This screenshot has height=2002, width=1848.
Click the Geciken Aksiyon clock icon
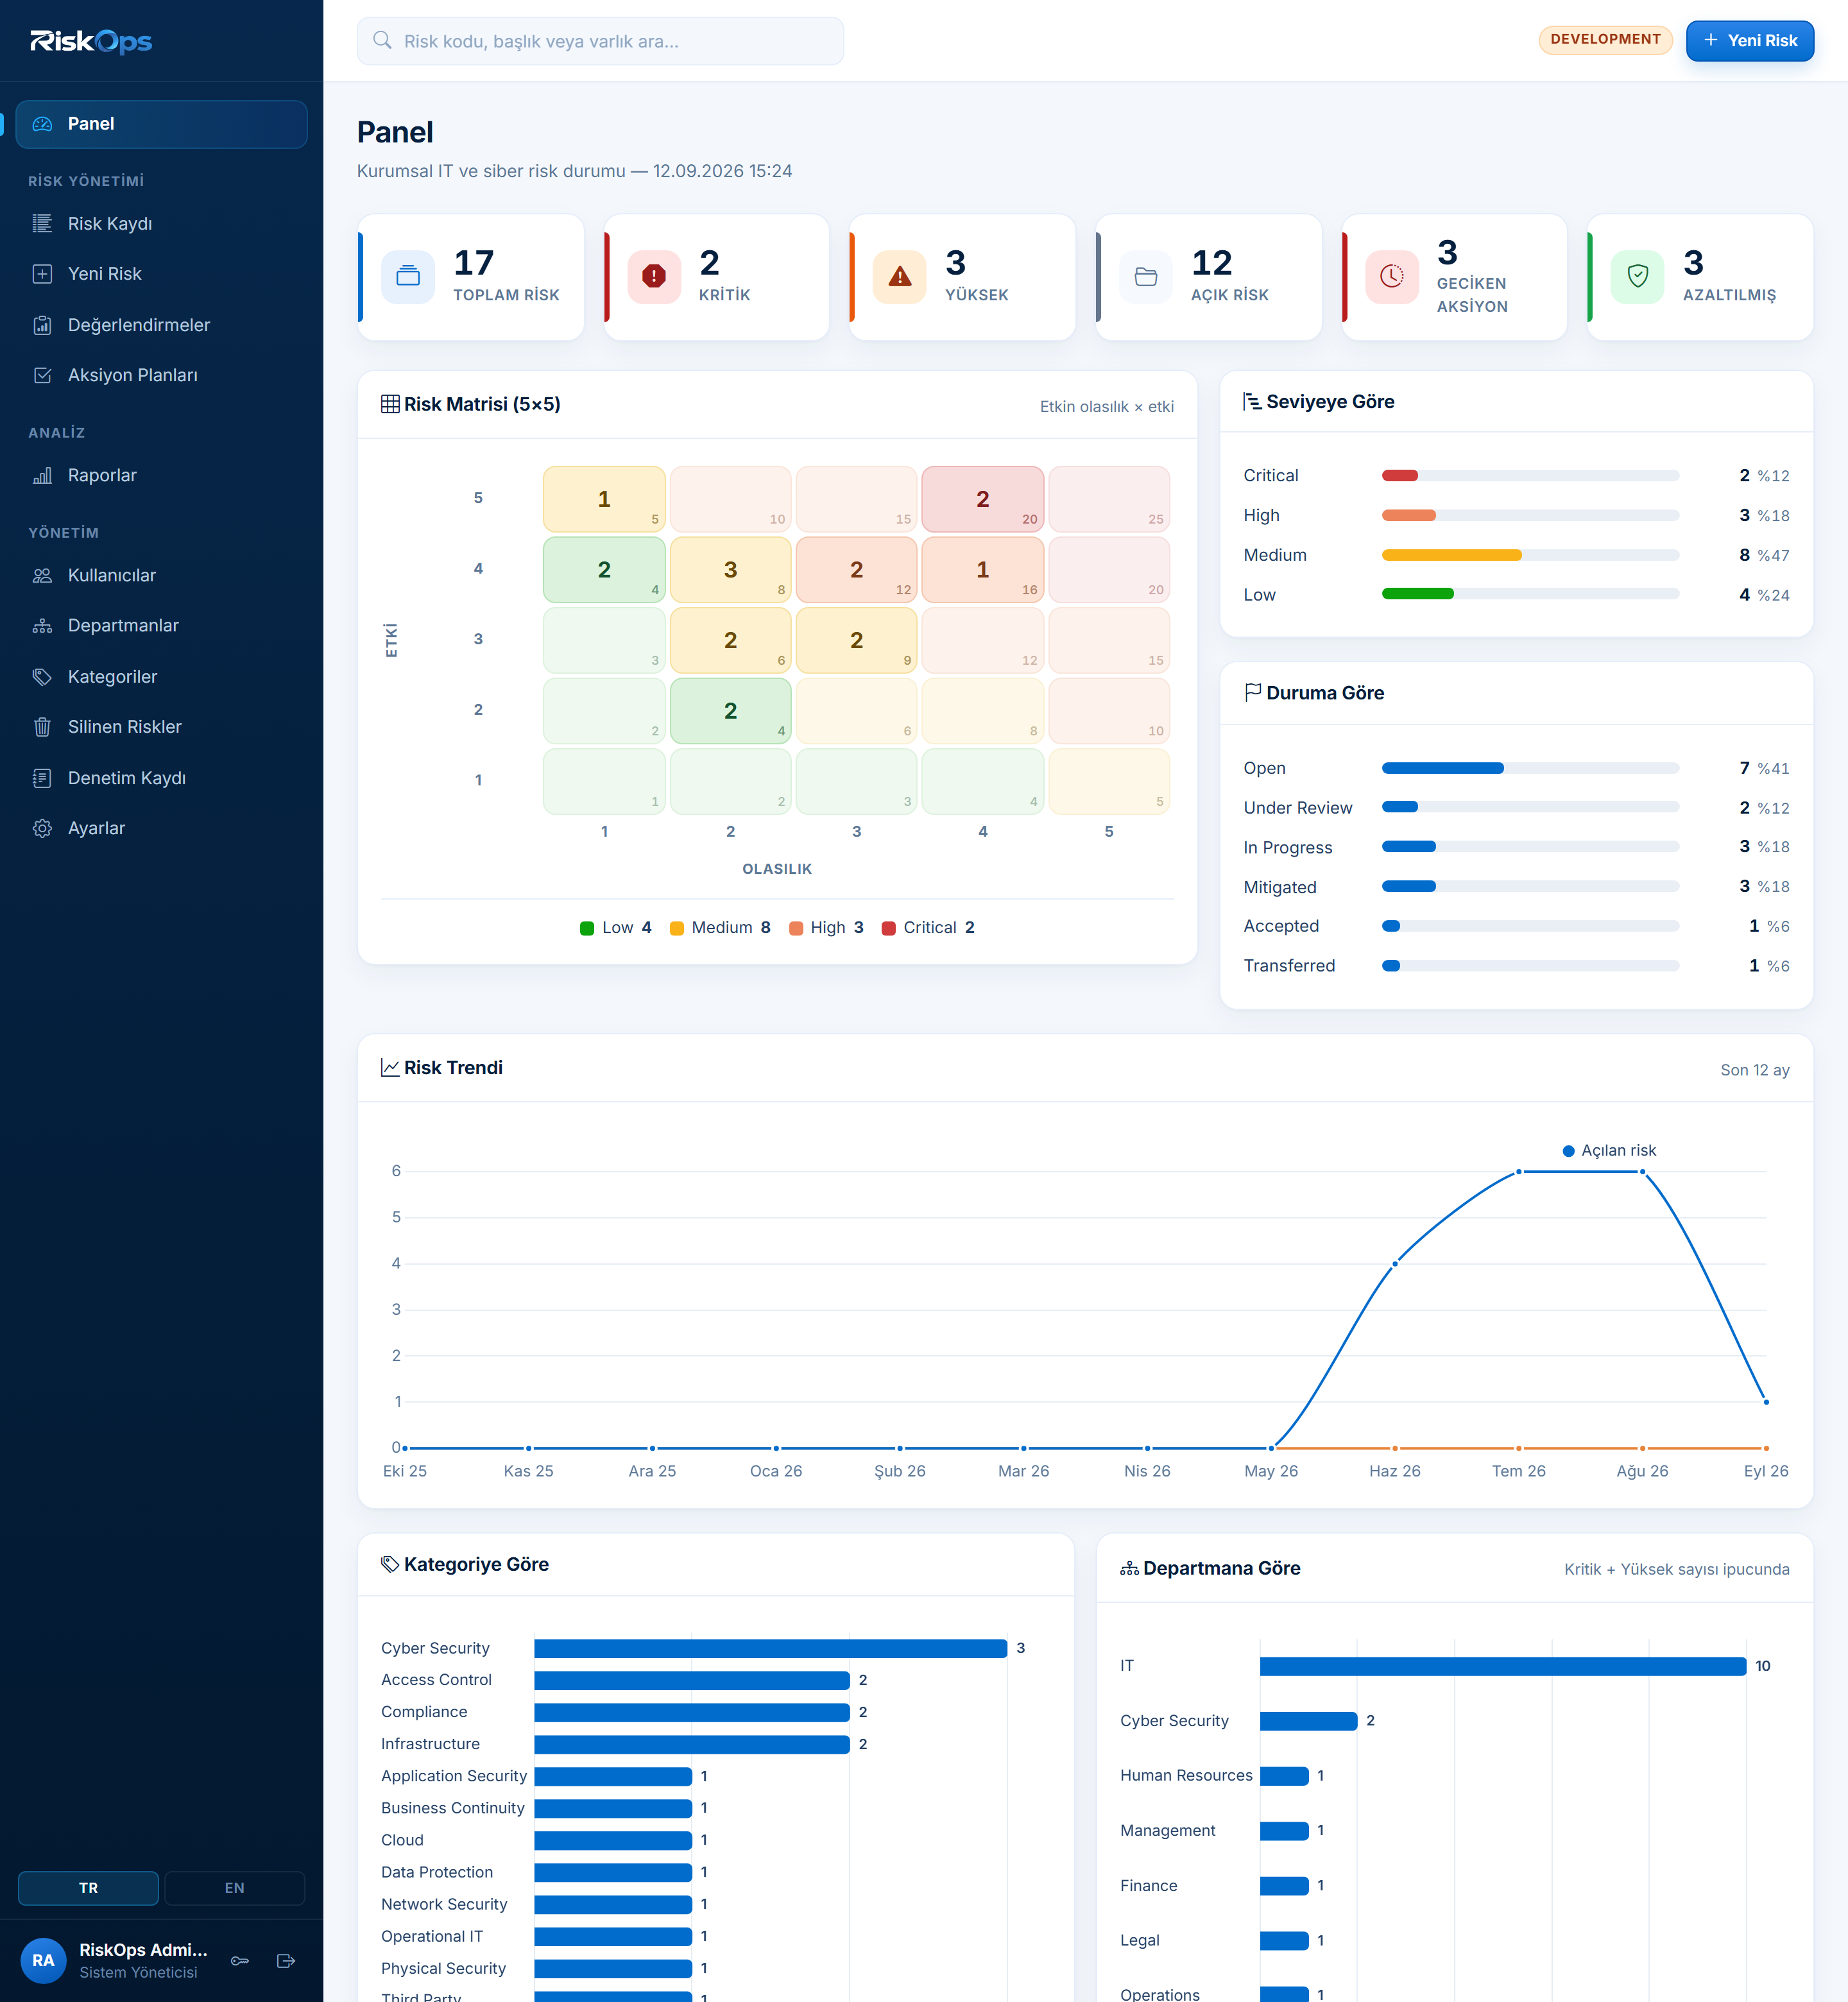pyautogui.click(x=1392, y=277)
